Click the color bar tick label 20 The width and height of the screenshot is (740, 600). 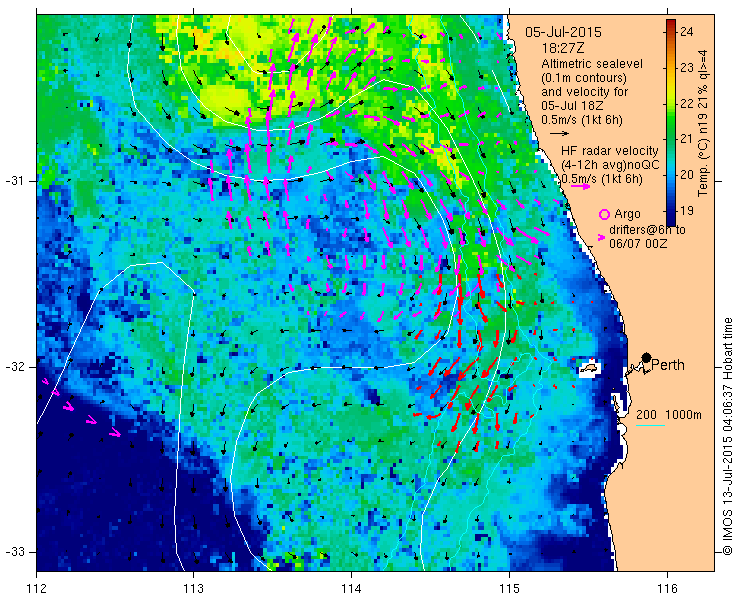(687, 175)
